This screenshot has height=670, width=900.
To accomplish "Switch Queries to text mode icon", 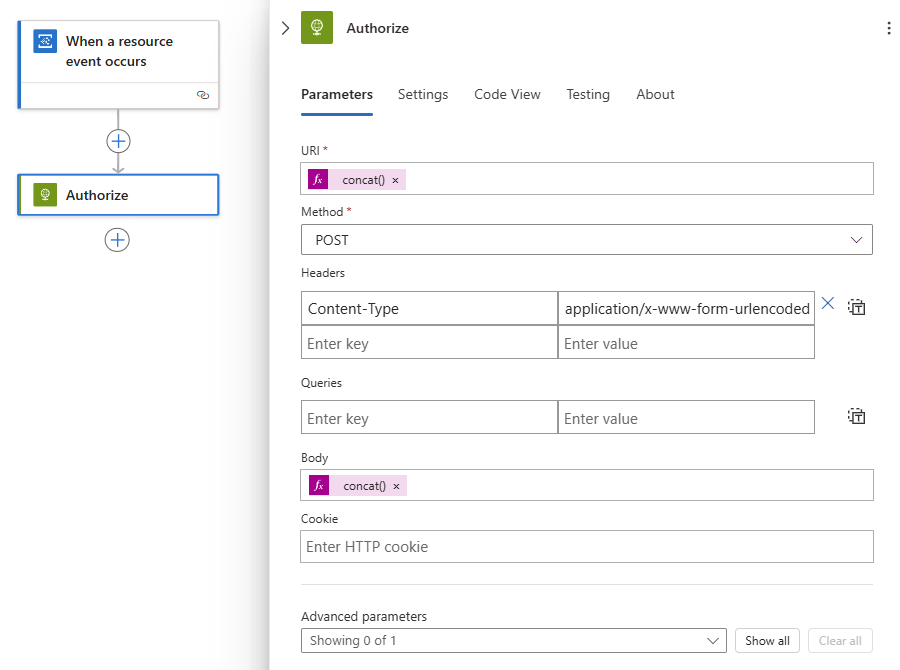I will pyautogui.click(x=856, y=416).
